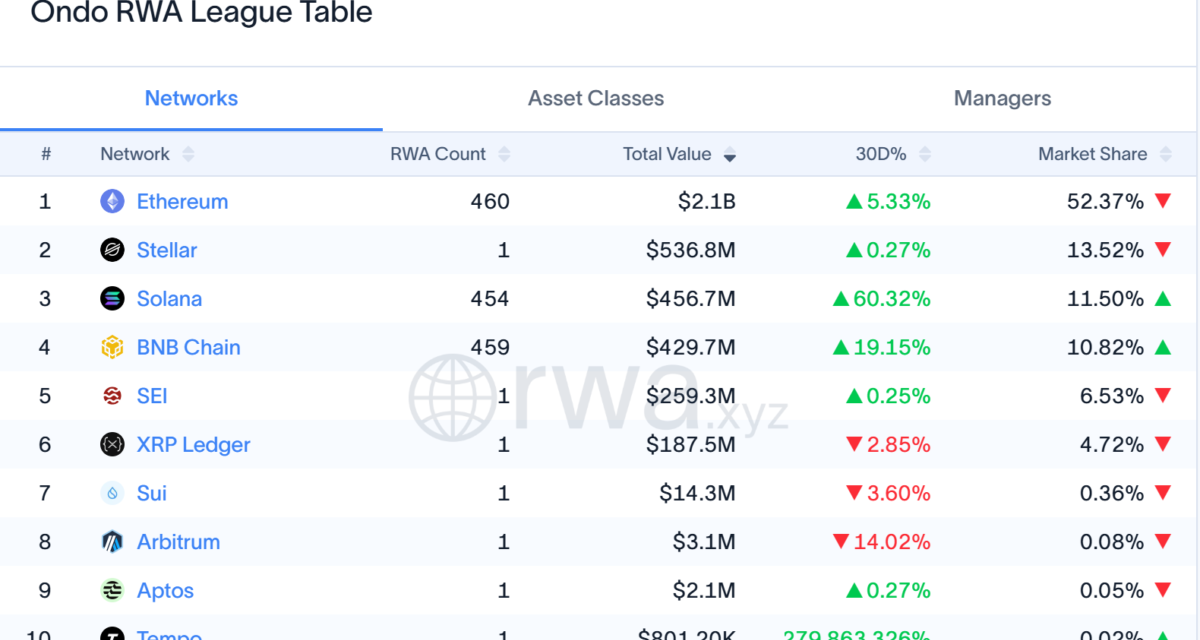
Task: Click XRP Ledger's 2.85% 30D change
Action: click(x=888, y=444)
